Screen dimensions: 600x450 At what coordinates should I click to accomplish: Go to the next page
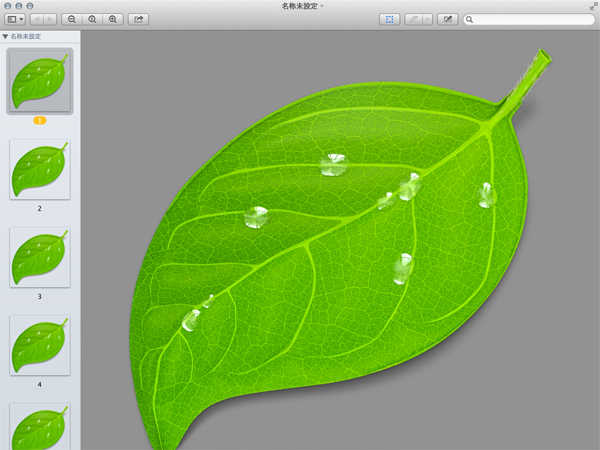[50, 19]
